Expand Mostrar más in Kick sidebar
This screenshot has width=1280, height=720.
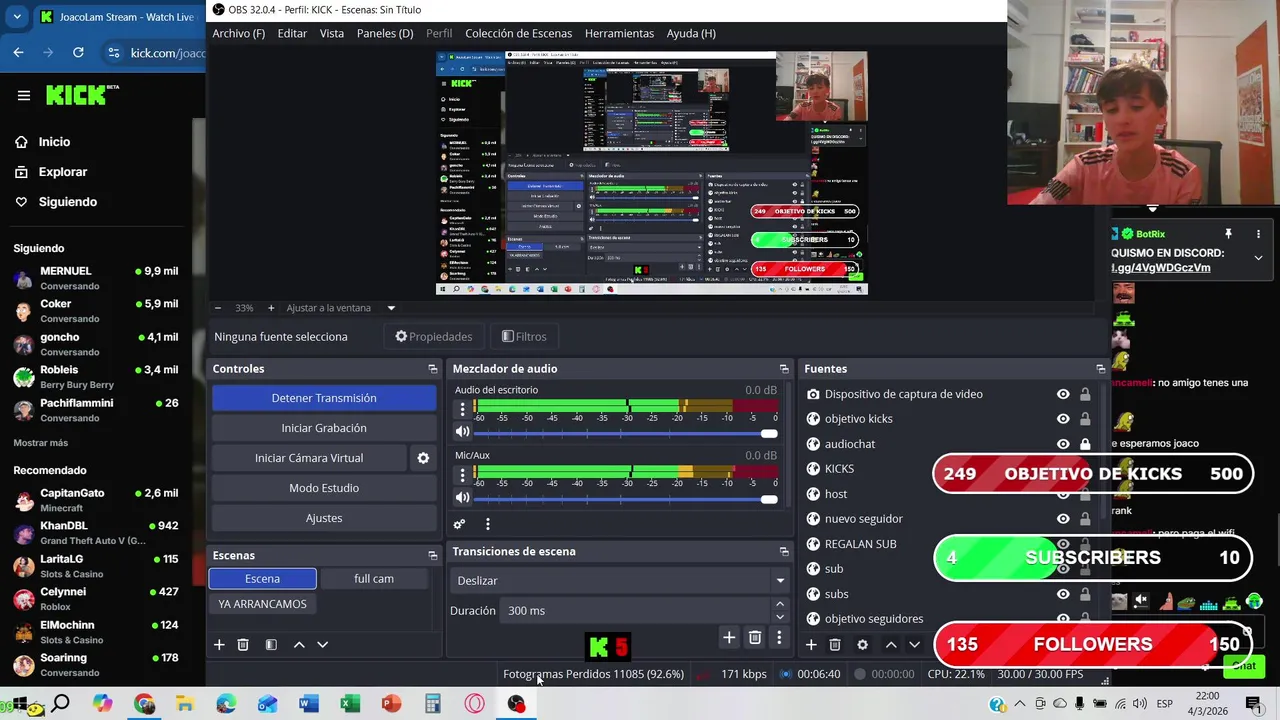click(41, 443)
